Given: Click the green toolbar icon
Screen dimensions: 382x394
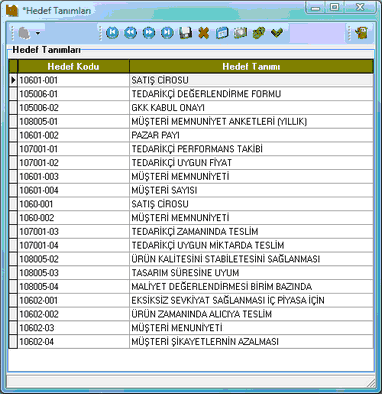Looking at the screenshot, I should point(259,33).
